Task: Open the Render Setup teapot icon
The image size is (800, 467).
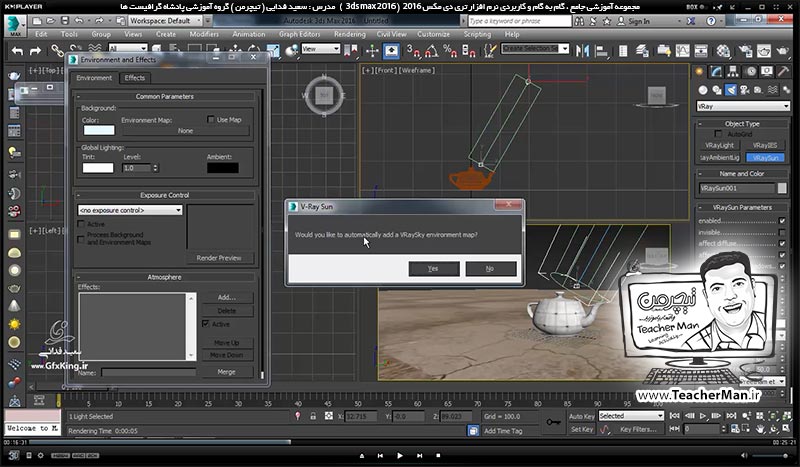Action: click(x=745, y=51)
